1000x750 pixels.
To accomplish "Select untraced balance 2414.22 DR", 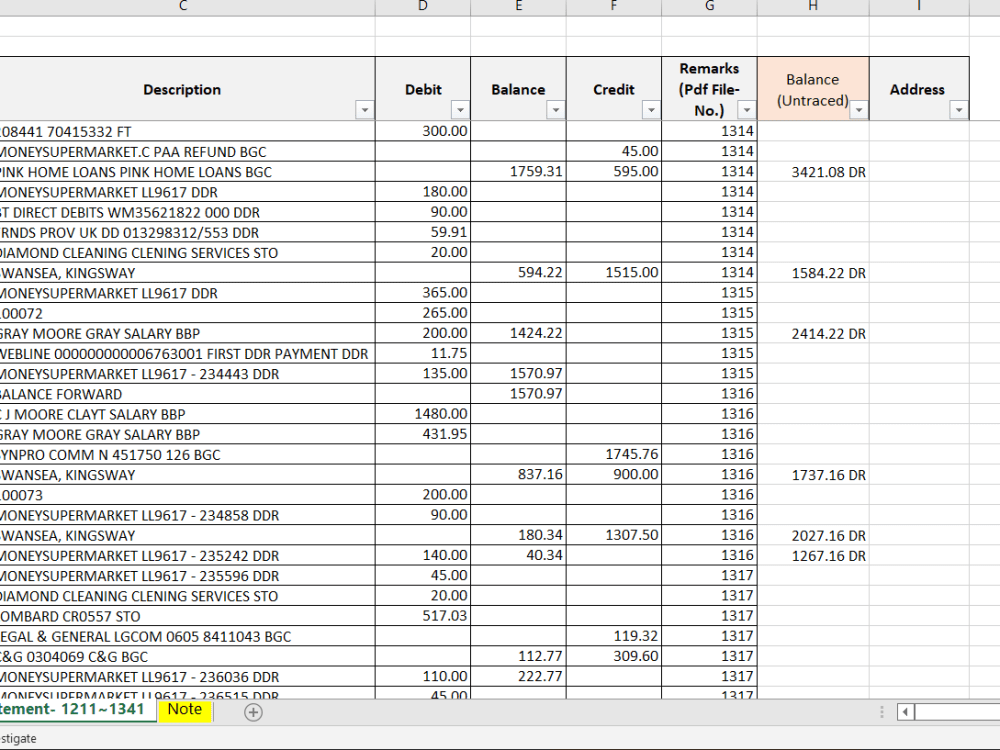I will [x=813, y=334].
